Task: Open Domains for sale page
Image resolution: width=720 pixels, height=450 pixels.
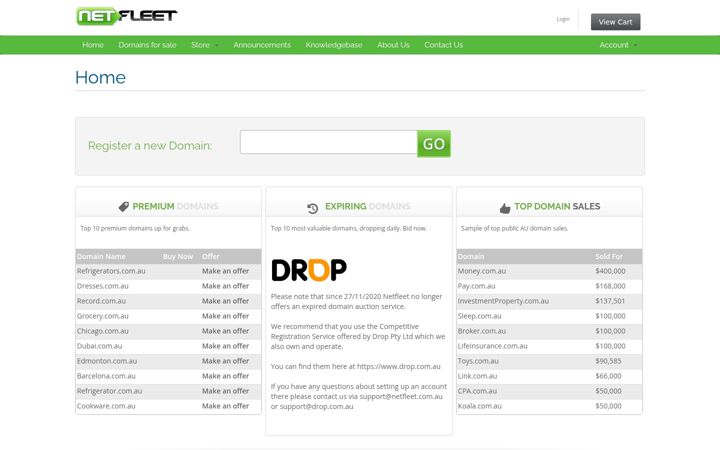Action: 147,45
